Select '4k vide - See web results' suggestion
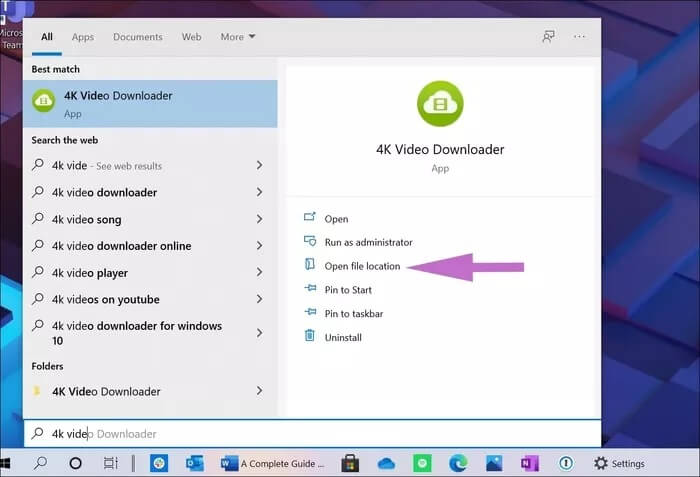Image resolution: width=700 pixels, height=477 pixels. click(150, 165)
